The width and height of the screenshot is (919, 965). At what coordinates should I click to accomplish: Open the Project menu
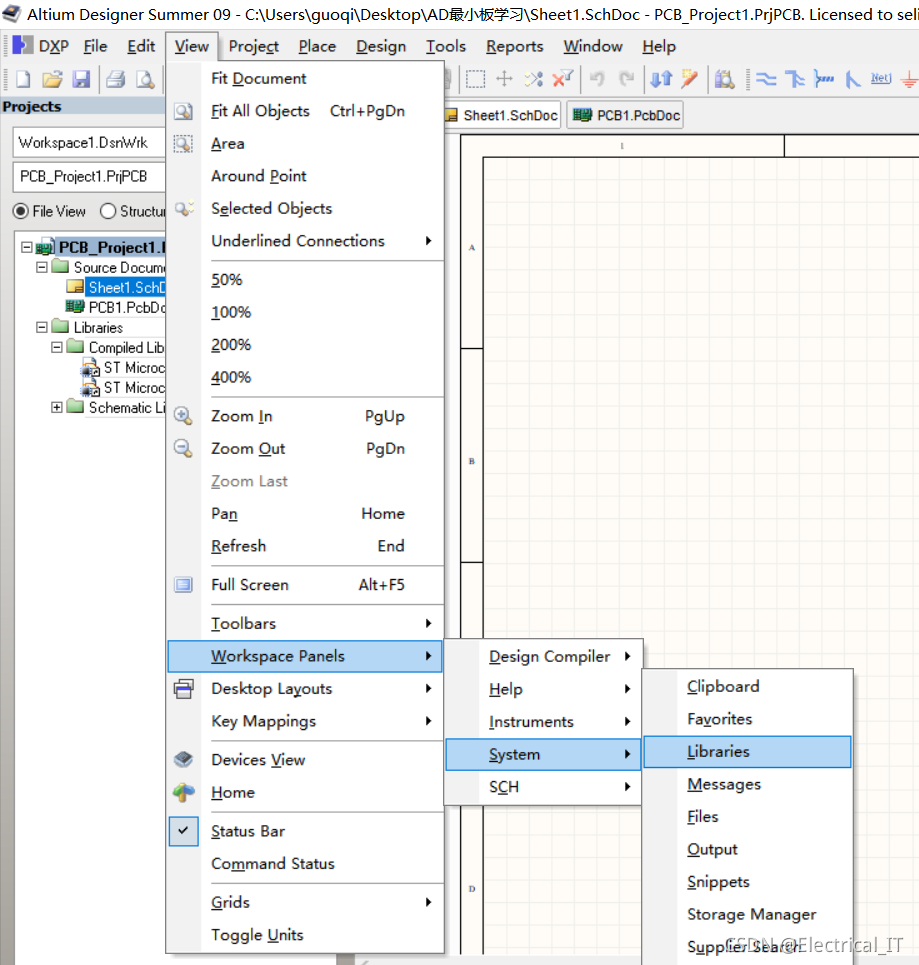[254, 46]
